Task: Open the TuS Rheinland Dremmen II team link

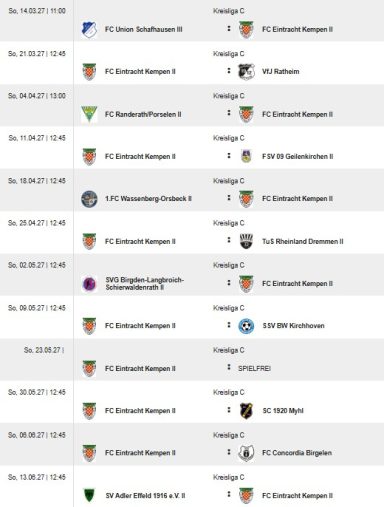Action: [x=303, y=241]
